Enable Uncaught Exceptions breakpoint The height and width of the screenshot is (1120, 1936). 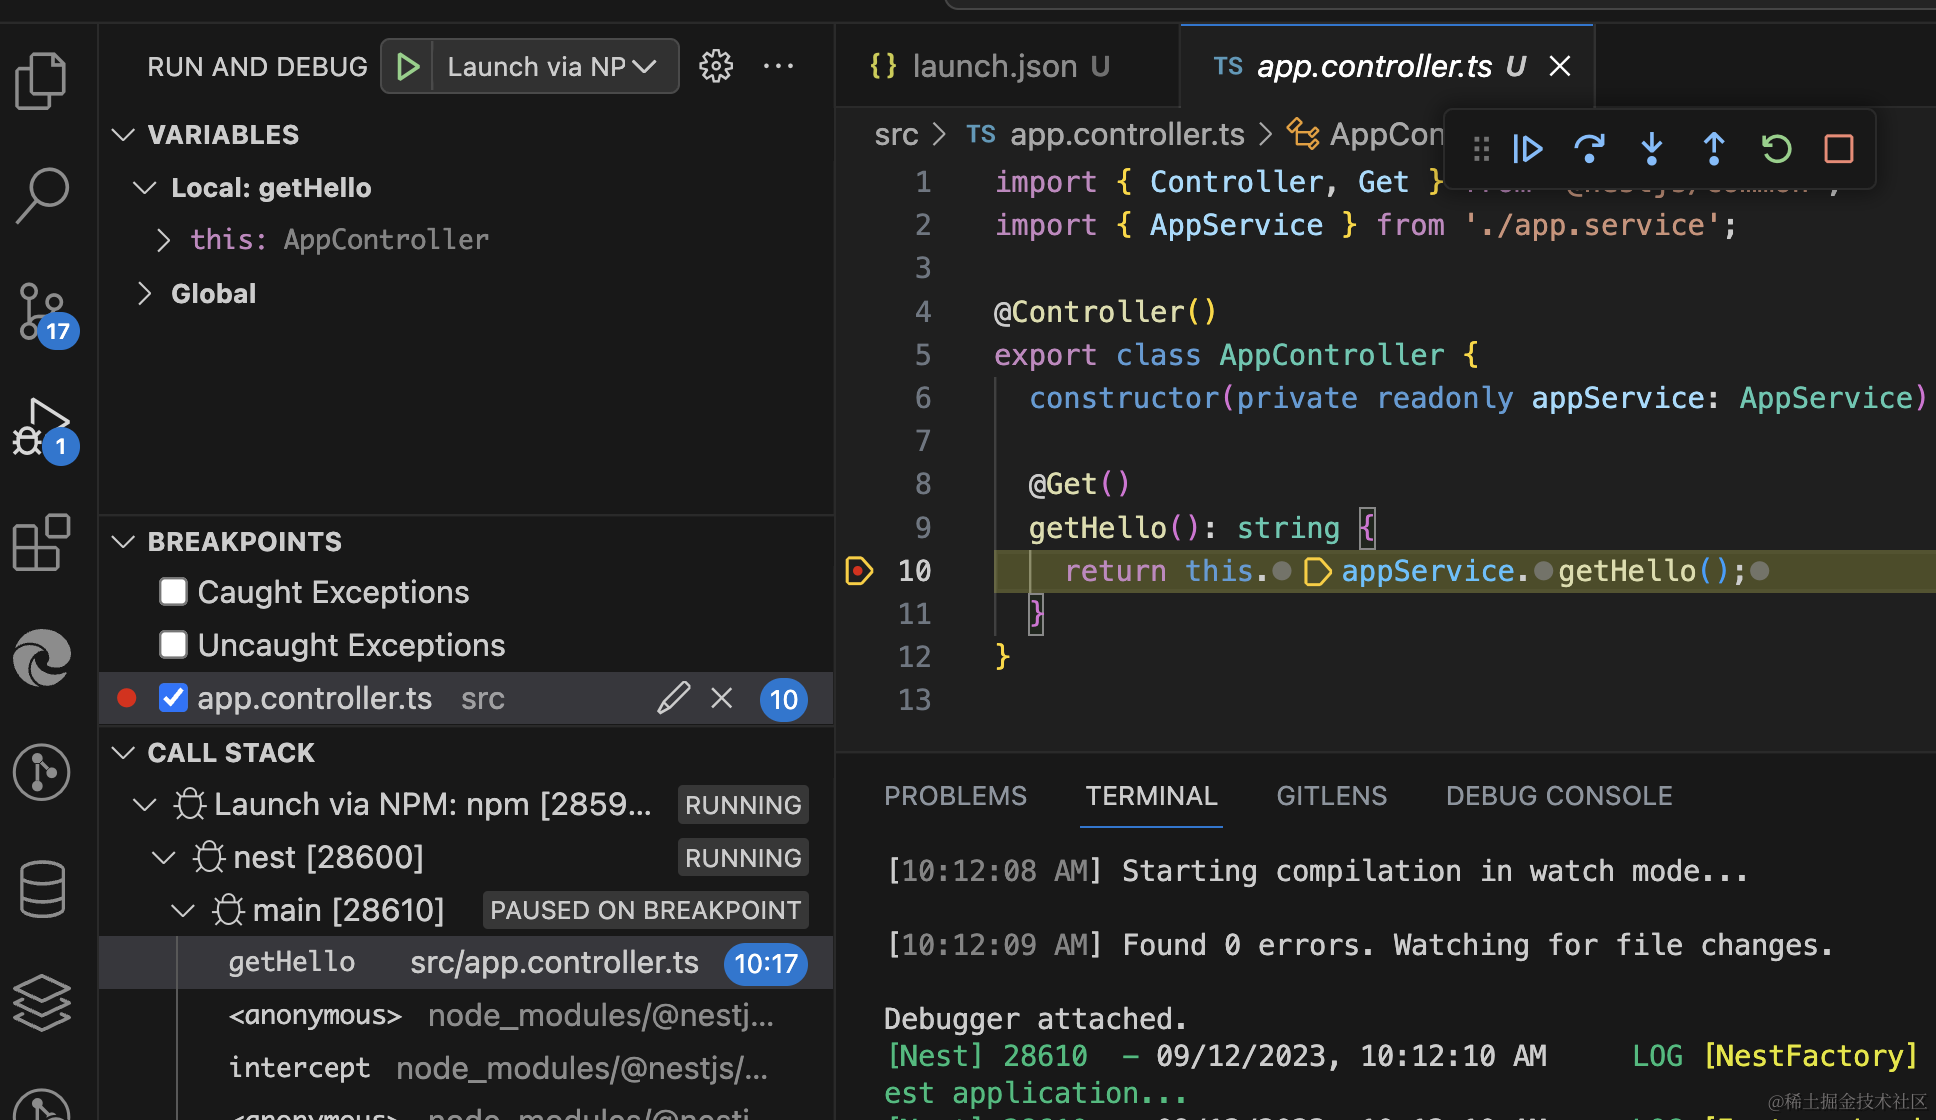(x=174, y=645)
